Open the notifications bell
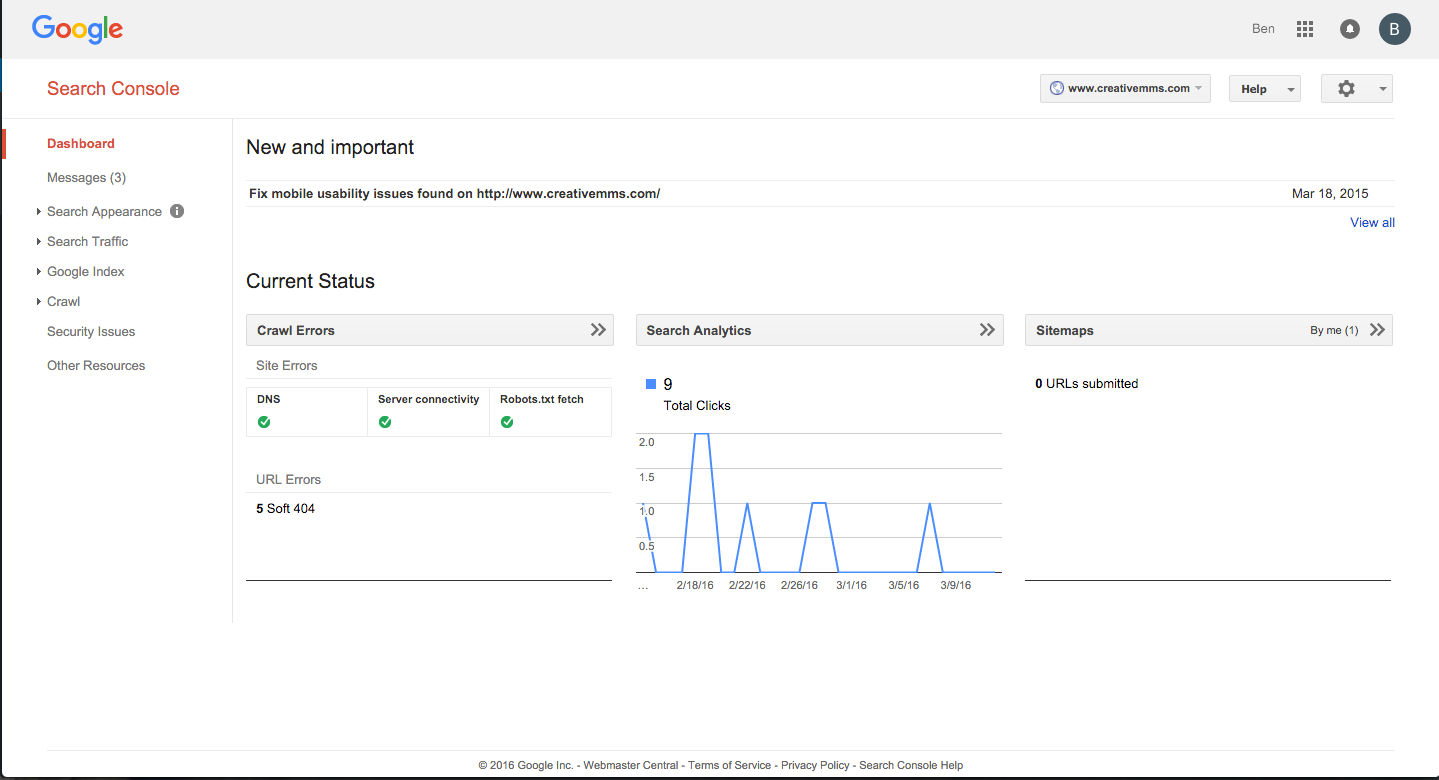The width and height of the screenshot is (1439, 780). click(1350, 29)
